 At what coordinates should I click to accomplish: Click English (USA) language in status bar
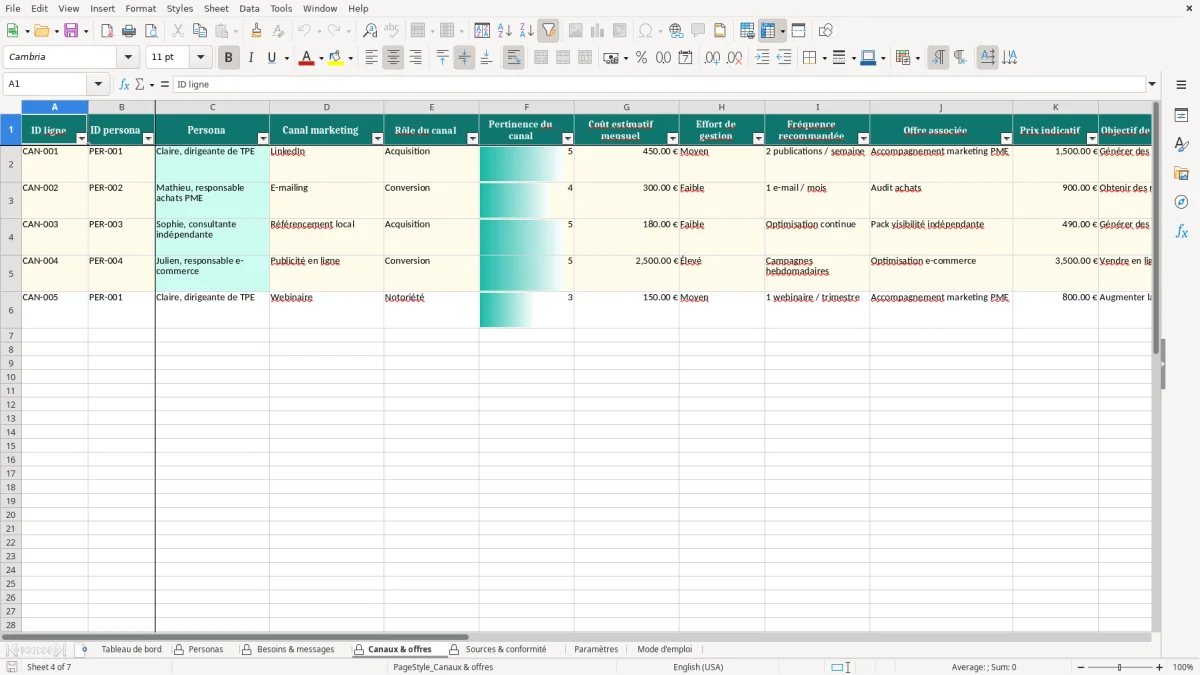698,667
